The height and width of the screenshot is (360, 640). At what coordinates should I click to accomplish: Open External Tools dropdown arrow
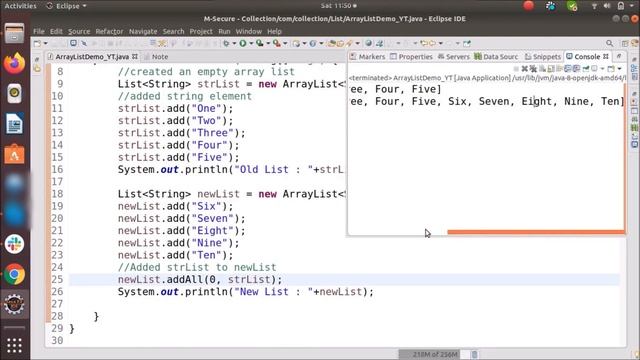coord(285,43)
